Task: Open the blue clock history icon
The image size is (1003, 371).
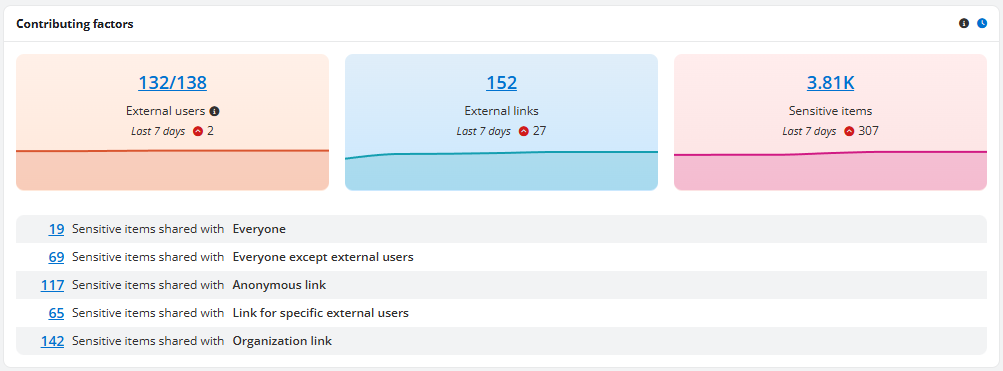Action: coord(983,23)
